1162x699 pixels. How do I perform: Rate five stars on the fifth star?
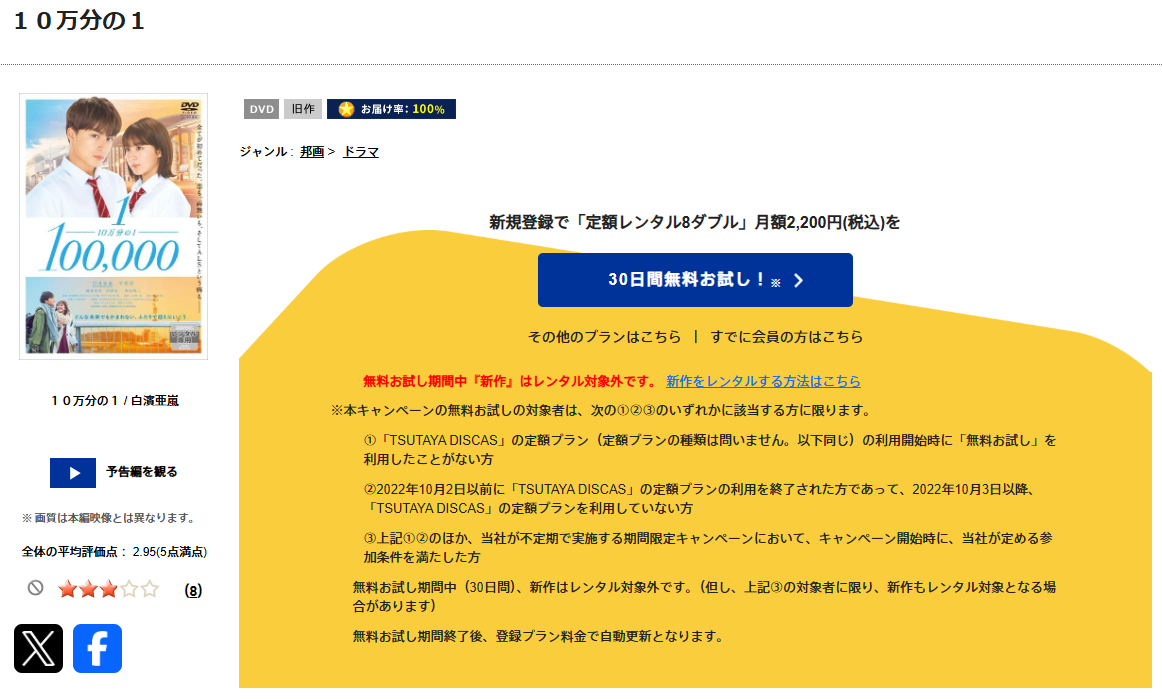pos(150,589)
